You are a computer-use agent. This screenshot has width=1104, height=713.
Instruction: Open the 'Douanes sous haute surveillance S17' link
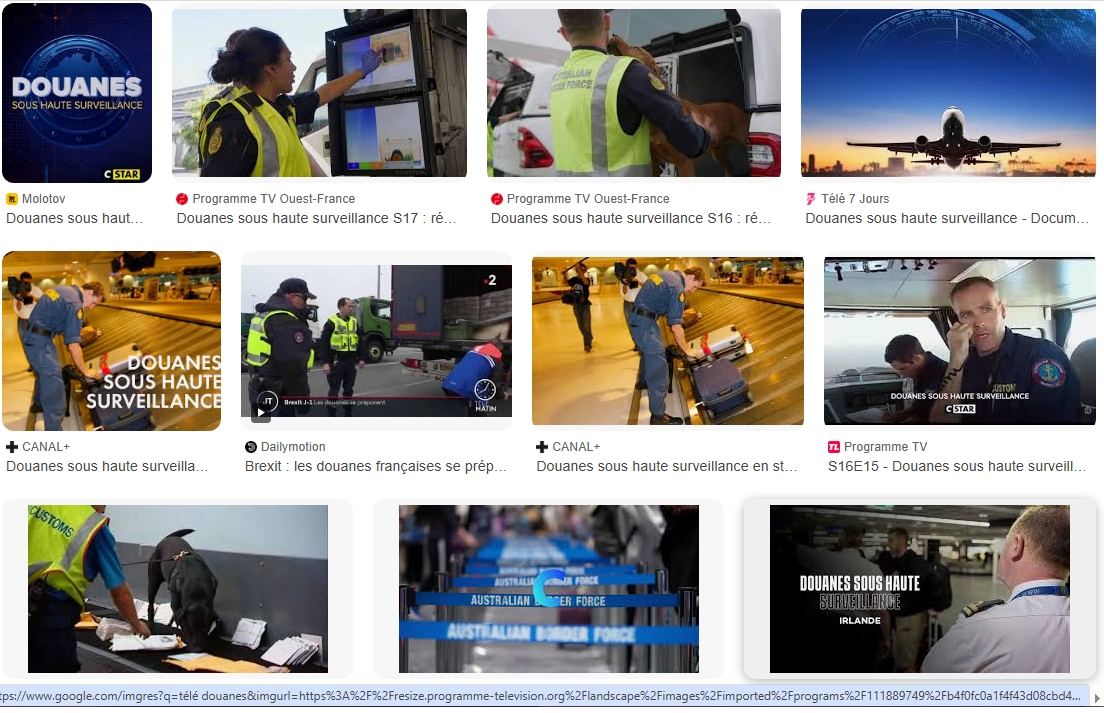point(316,218)
